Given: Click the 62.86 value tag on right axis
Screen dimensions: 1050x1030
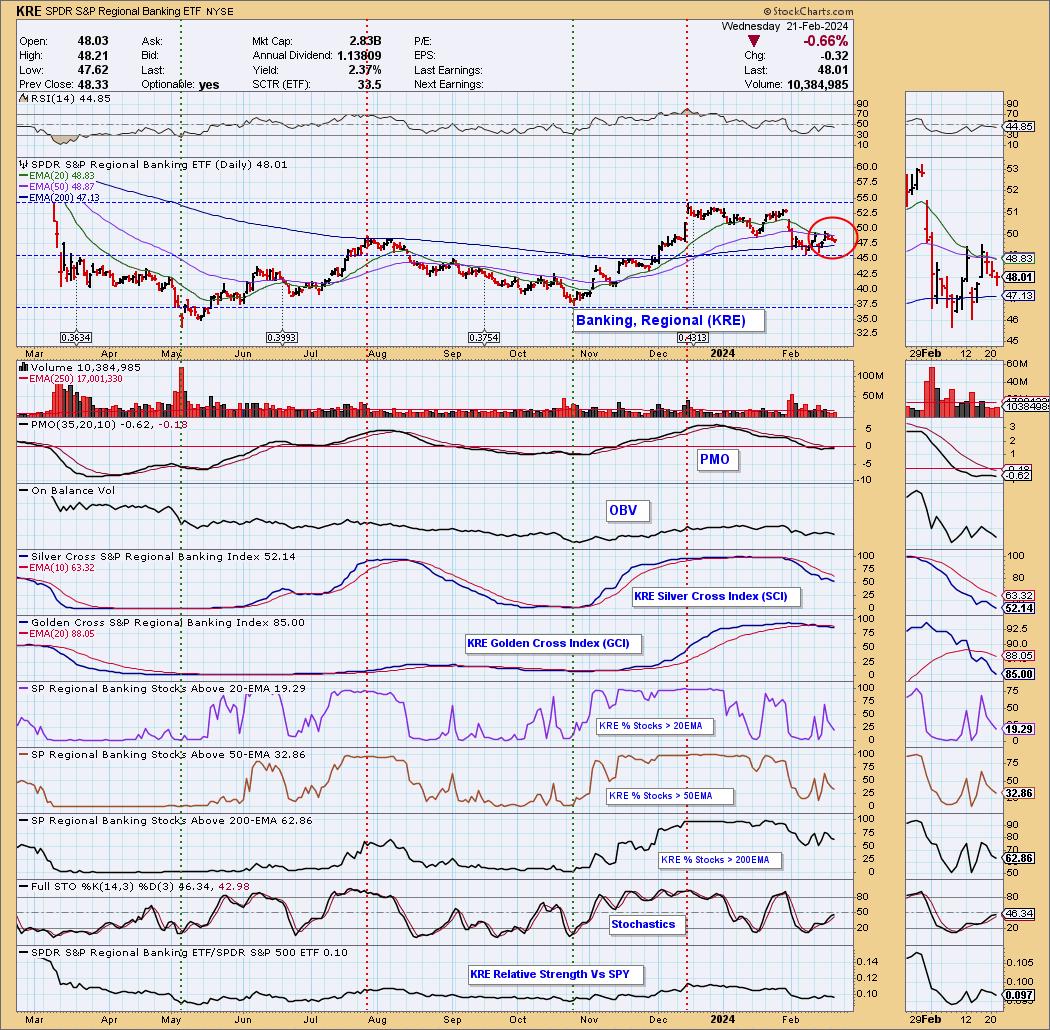Looking at the screenshot, I should coord(1019,858).
